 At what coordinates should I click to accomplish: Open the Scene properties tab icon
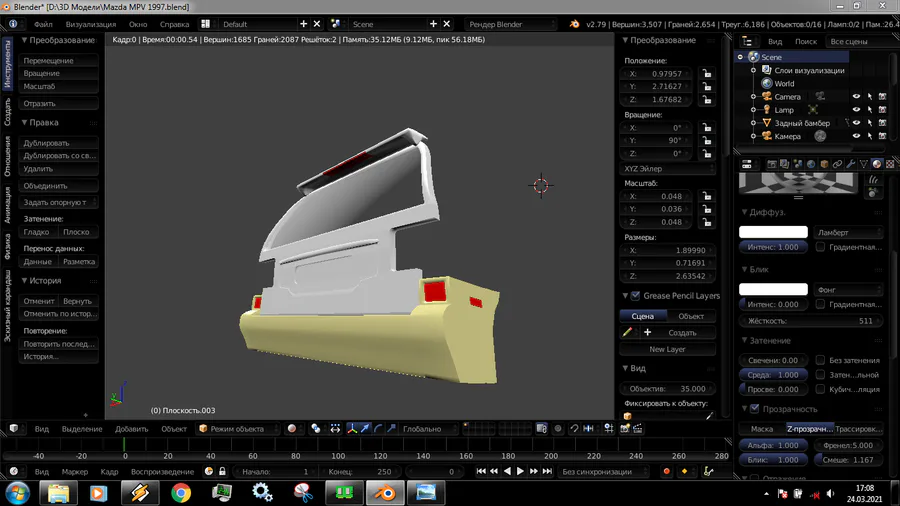[x=798, y=164]
